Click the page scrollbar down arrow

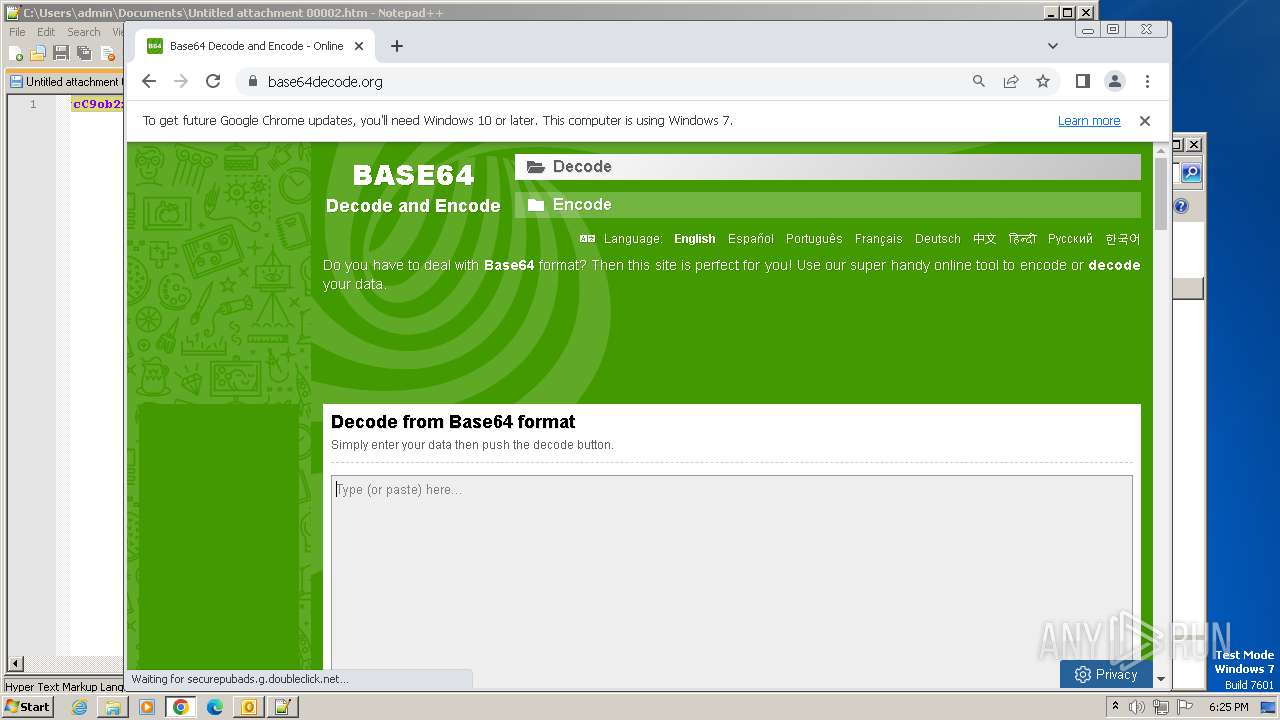[1161, 679]
